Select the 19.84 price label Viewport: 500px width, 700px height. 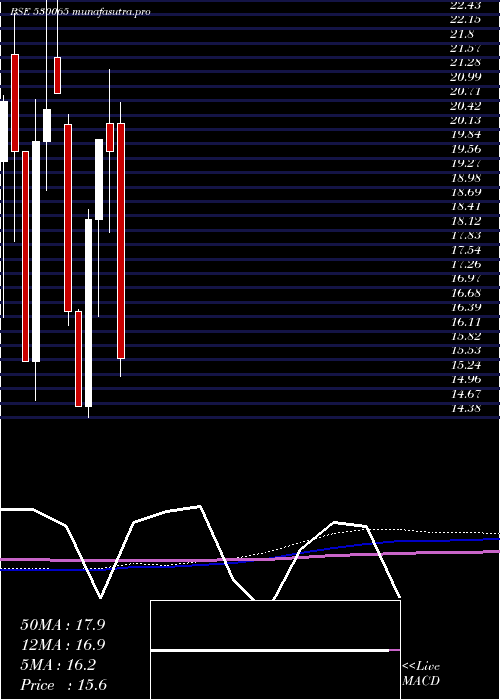[x=466, y=135]
